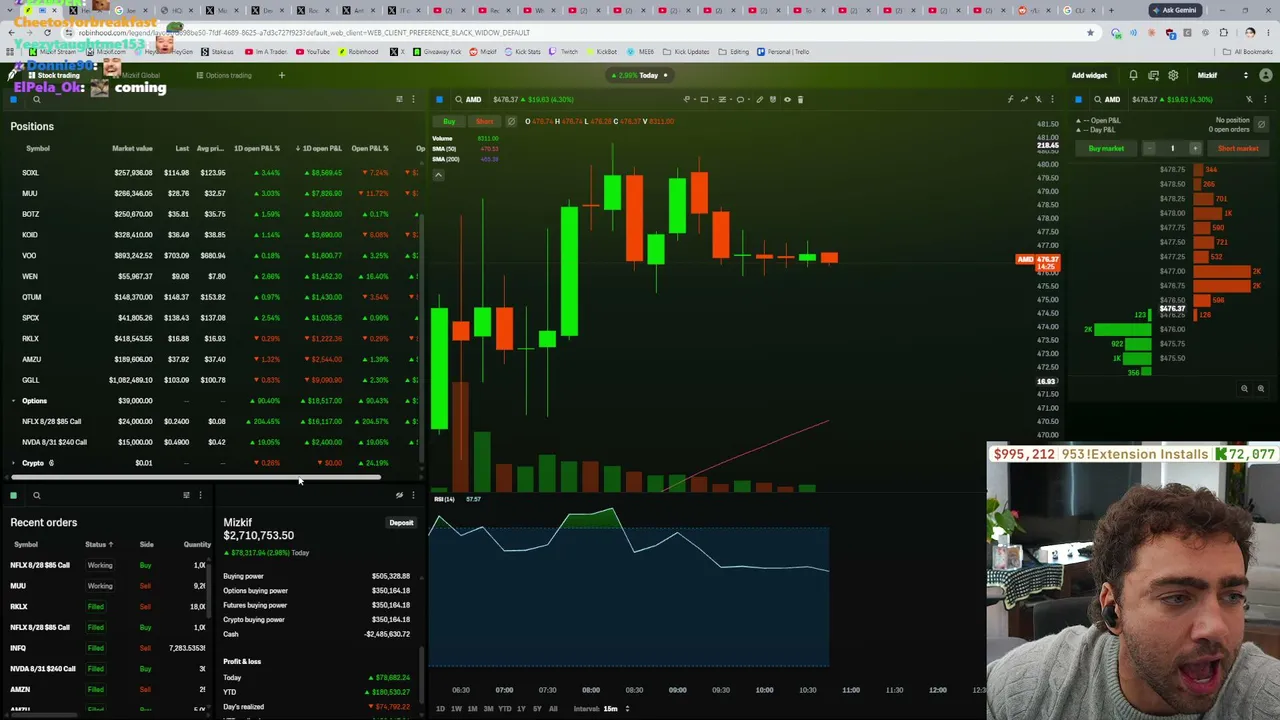Viewport: 1280px width, 720px height.
Task: Open the Twitch bookmark
Action: pos(565,52)
